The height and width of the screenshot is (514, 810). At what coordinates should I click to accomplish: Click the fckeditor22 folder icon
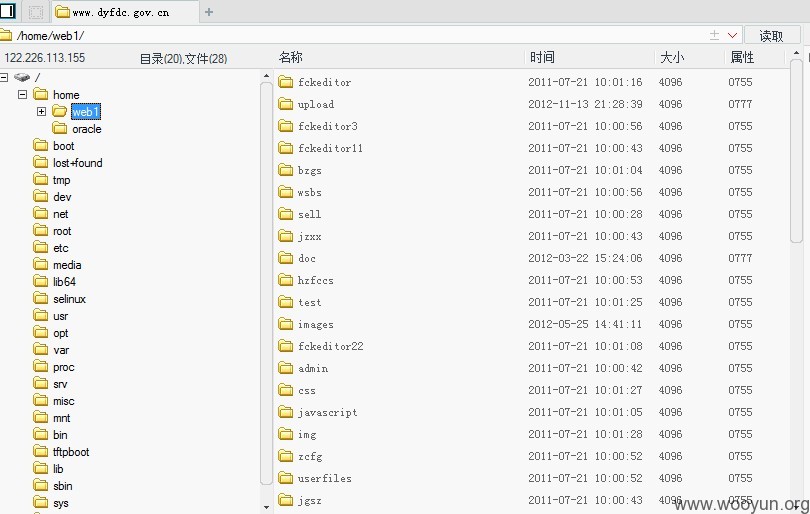[286, 346]
